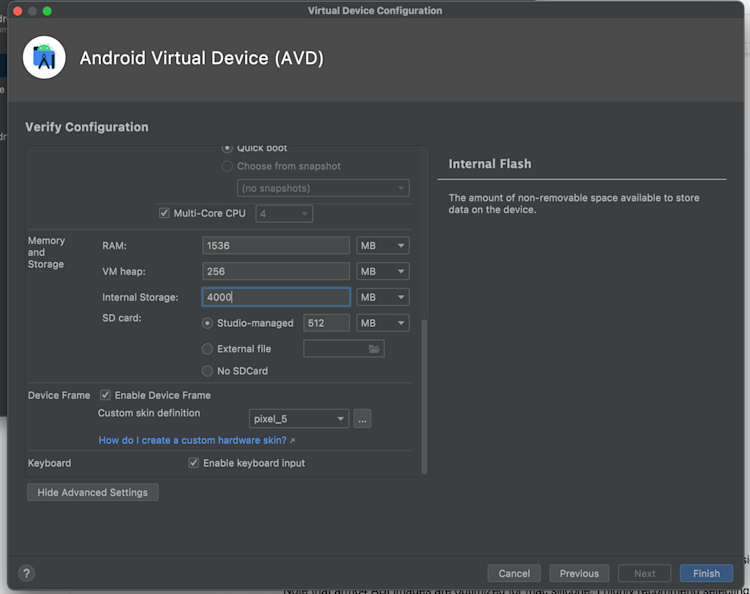This screenshot has height=594, width=750.
Task: Click the 'SD card:' label
Action: coord(121,318)
